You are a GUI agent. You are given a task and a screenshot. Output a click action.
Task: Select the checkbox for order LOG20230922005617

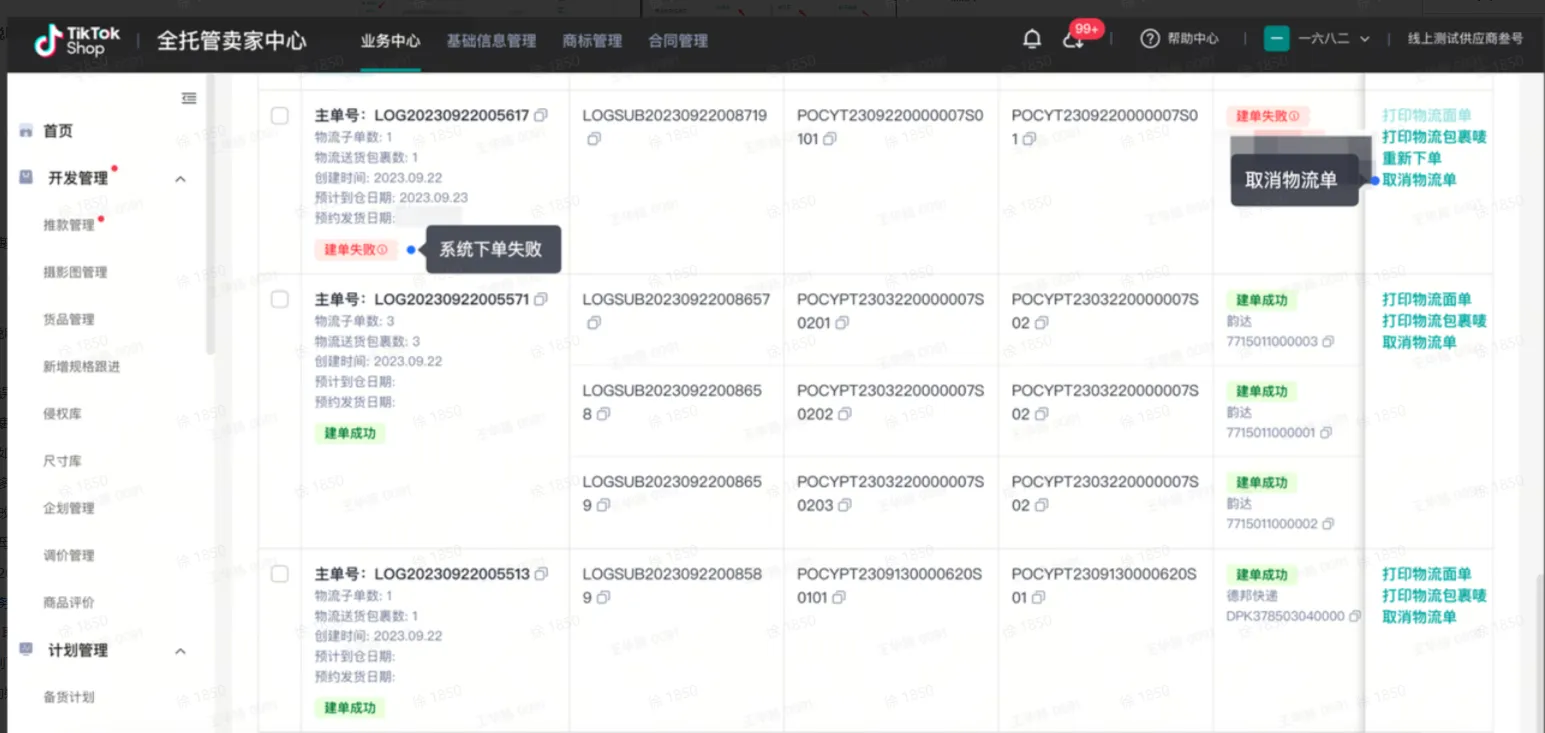[280, 116]
